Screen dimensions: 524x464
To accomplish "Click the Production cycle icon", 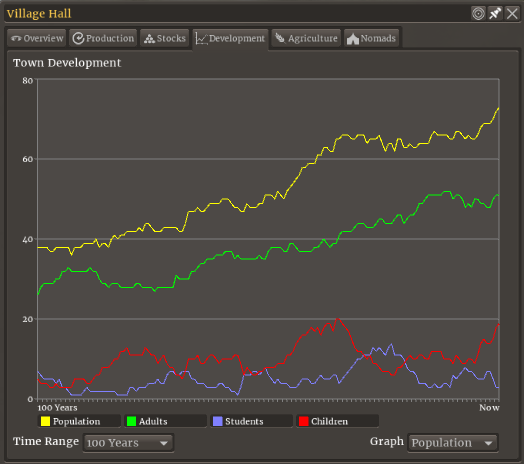I will (78, 38).
